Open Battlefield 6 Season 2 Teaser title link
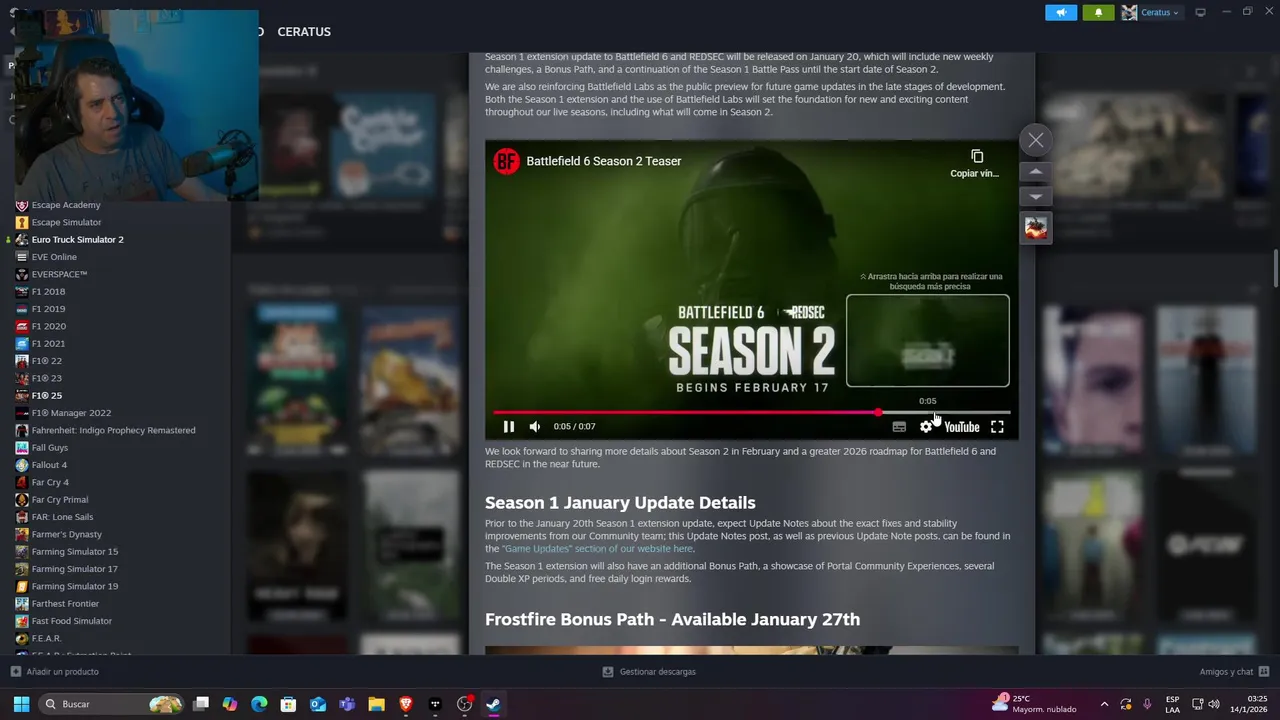 [x=604, y=161]
